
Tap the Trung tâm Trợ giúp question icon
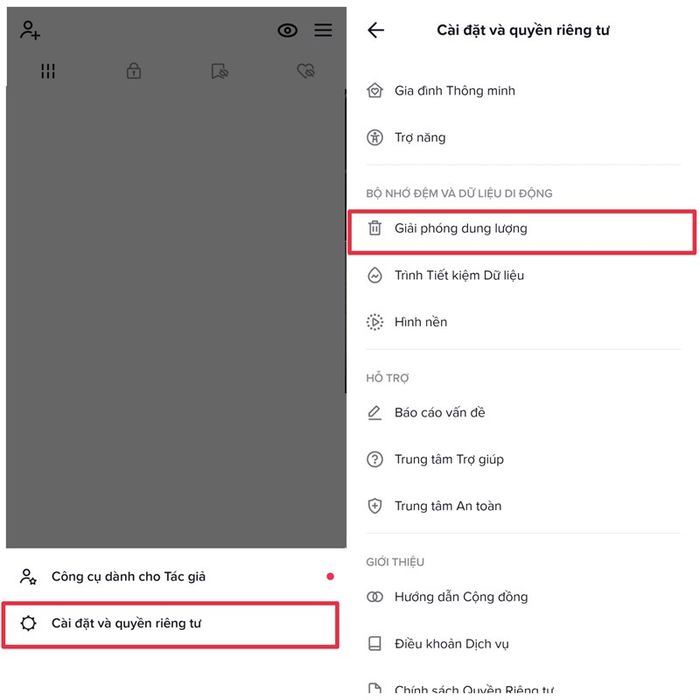click(x=375, y=459)
